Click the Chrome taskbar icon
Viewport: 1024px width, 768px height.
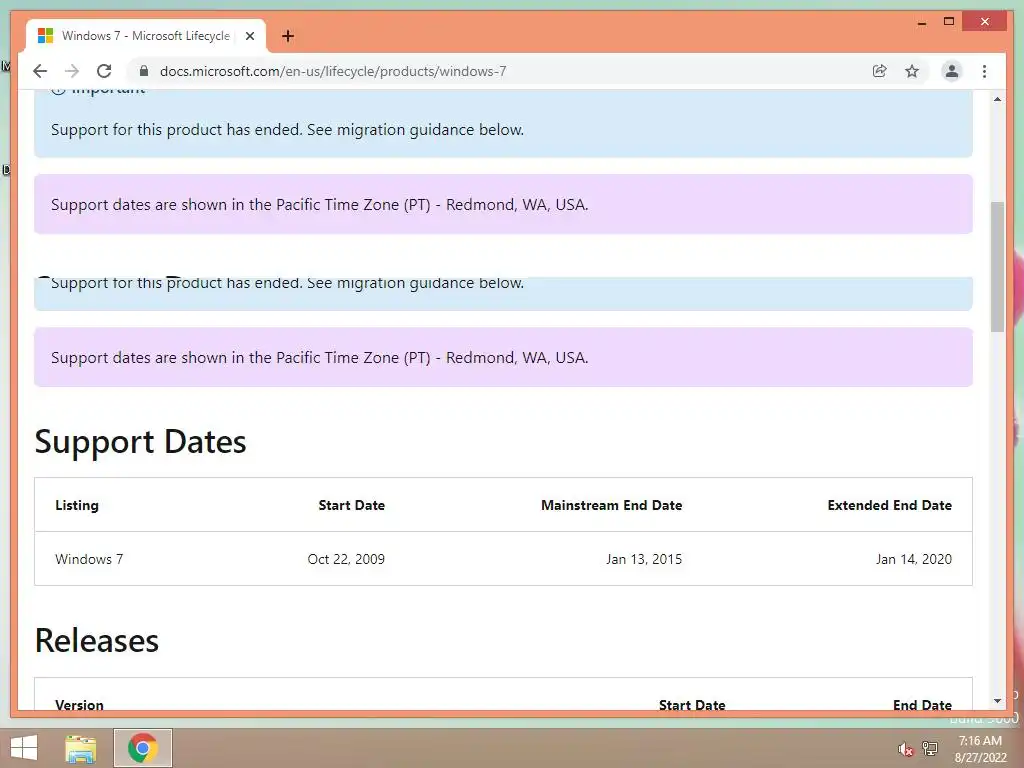click(143, 748)
